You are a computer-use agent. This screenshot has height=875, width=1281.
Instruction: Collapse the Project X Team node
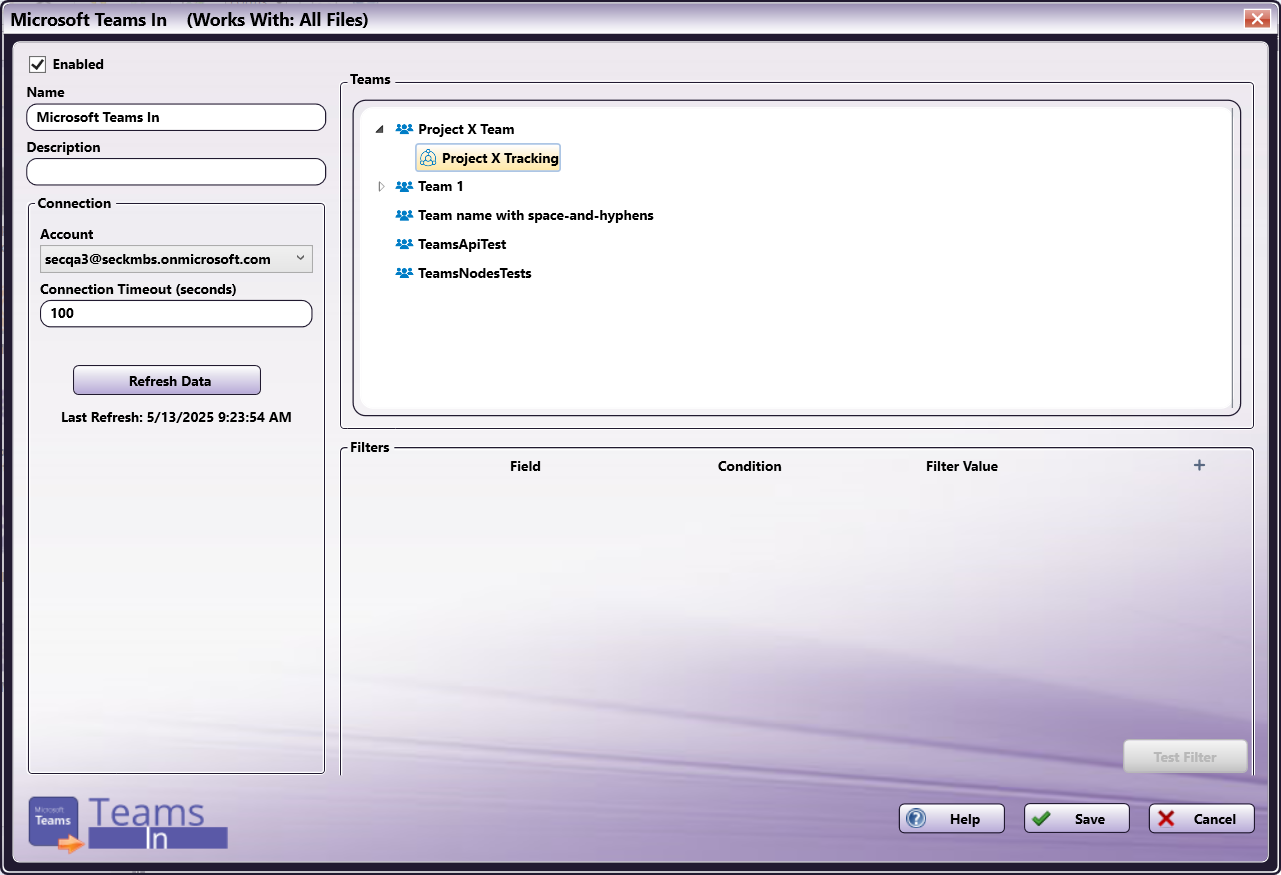coord(380,130)
